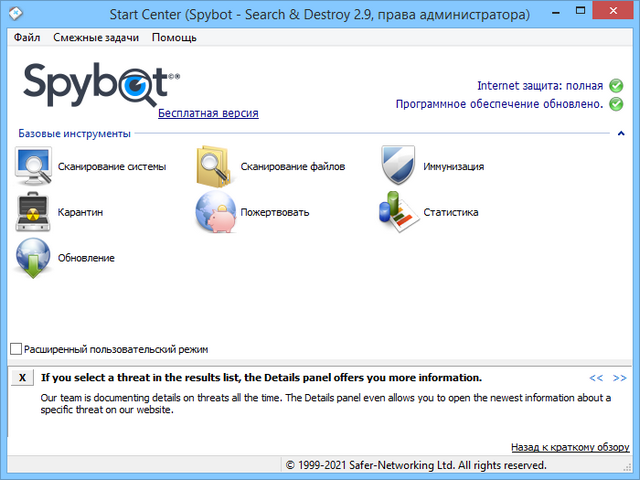The width and height of the screenshot is (640, 480).
Task: Collapse the Базовые инструменты section
Action: (620, 134)
